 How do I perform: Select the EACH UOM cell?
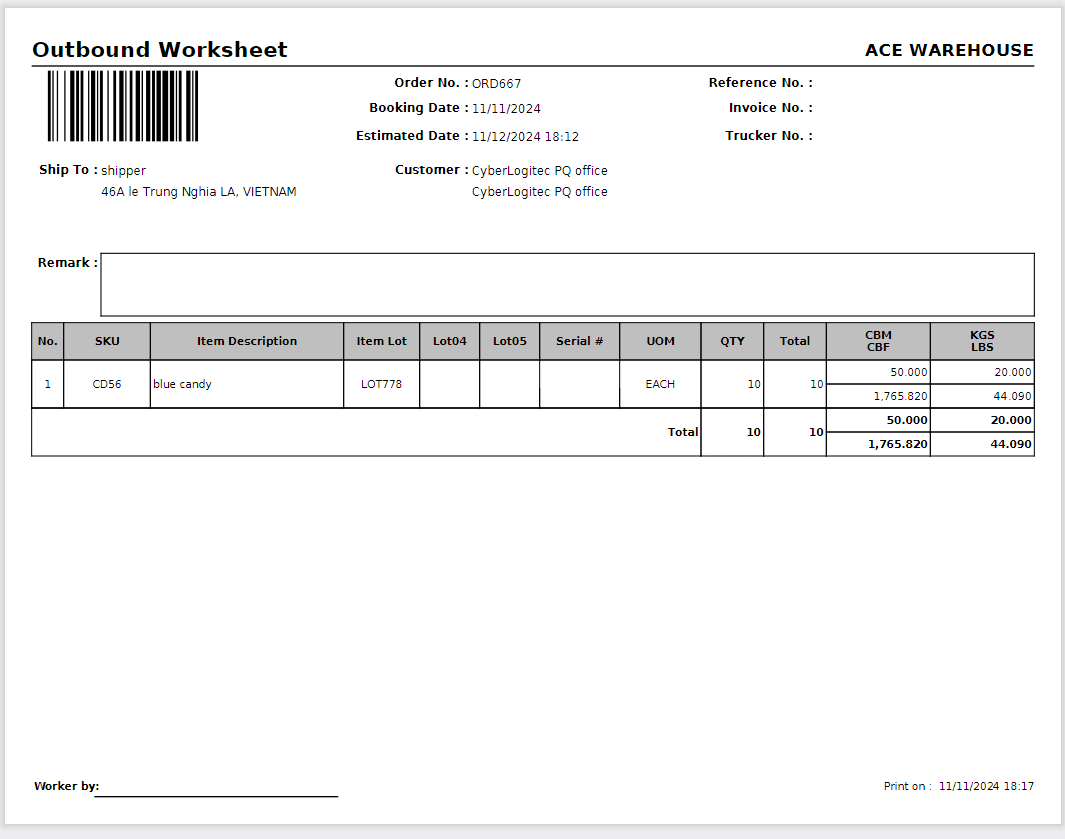click(x=660, y=384)
